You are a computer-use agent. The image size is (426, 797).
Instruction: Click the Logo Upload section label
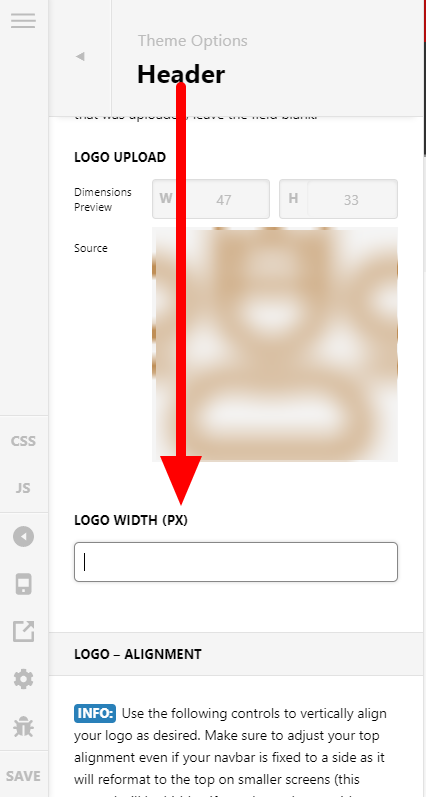coord(120,157)
